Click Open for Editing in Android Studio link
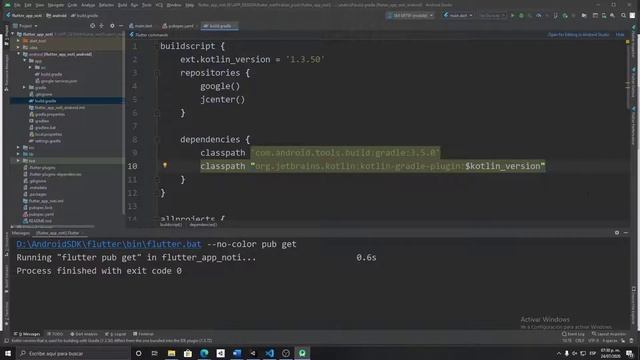This screenshot has height=360, width=640. click(578, 35)
